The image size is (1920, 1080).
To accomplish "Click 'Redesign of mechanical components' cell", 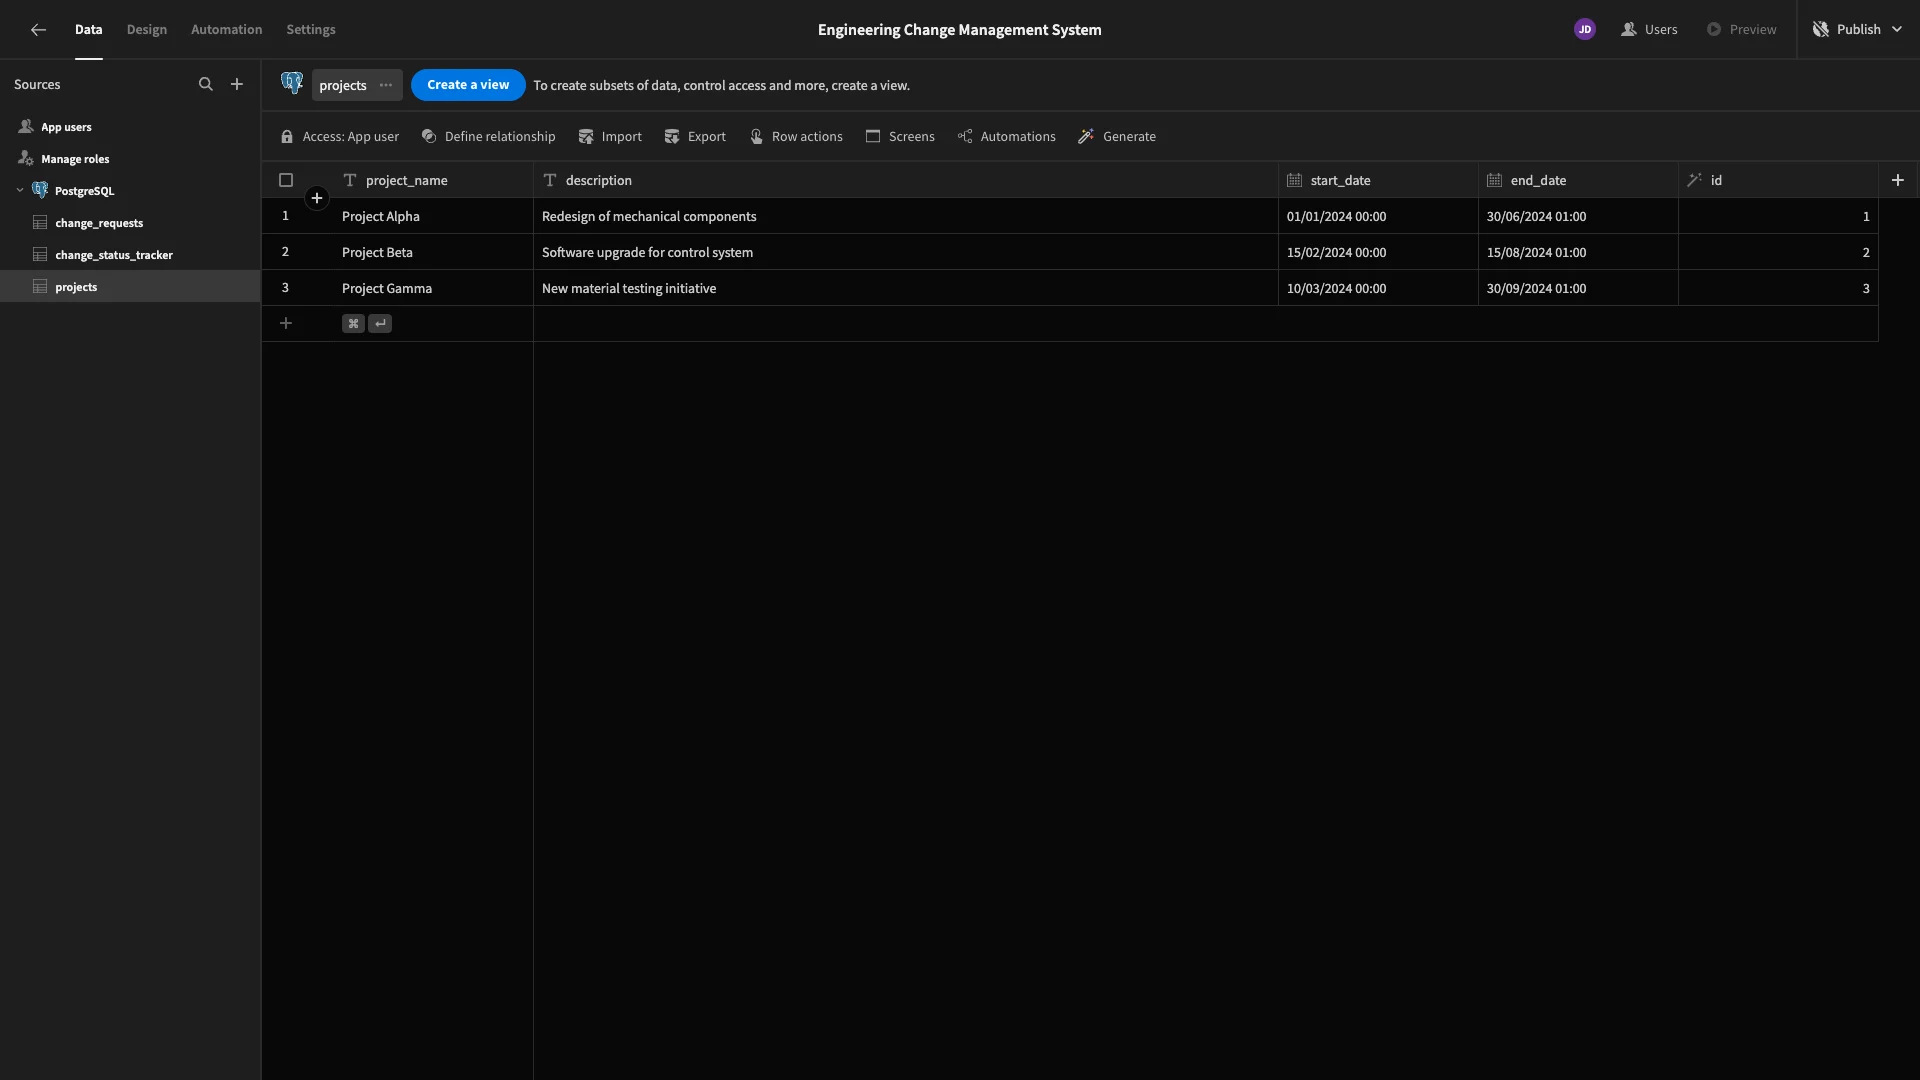I will click(906, 216).
